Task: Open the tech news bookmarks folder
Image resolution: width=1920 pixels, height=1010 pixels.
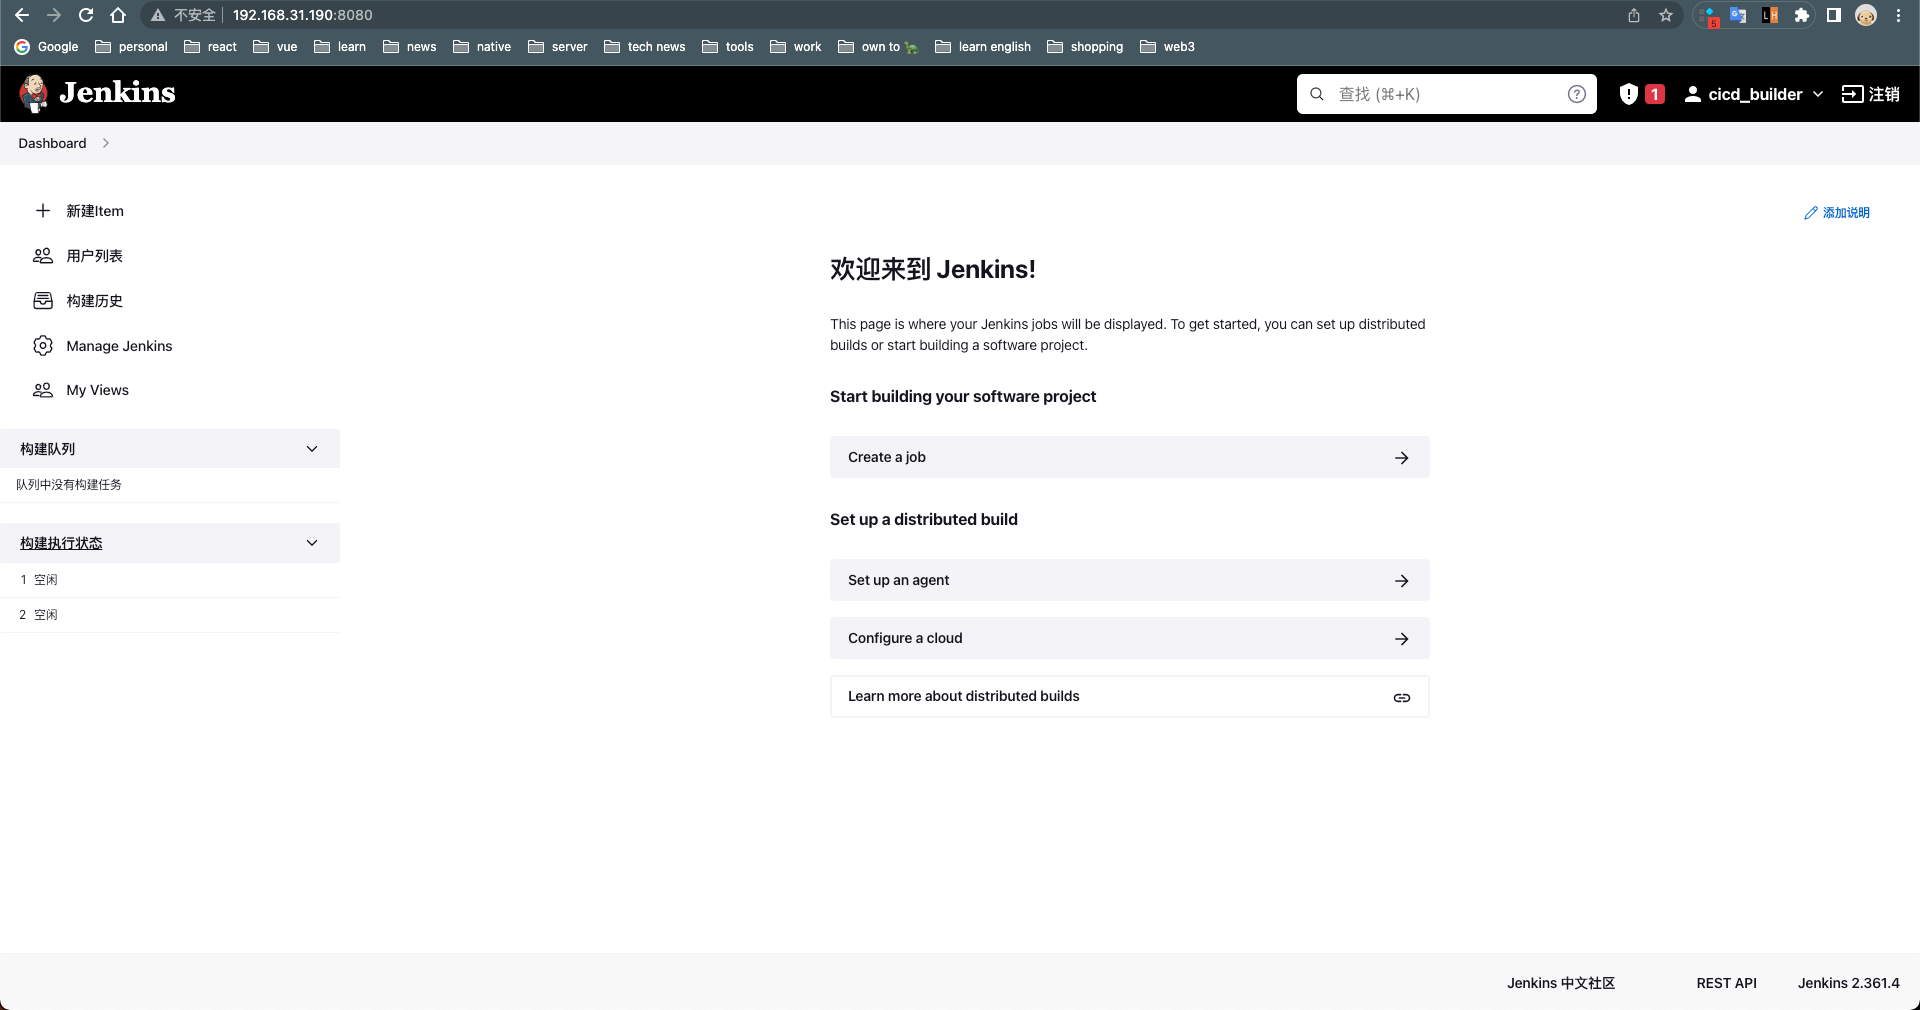Action: [645, 47]
